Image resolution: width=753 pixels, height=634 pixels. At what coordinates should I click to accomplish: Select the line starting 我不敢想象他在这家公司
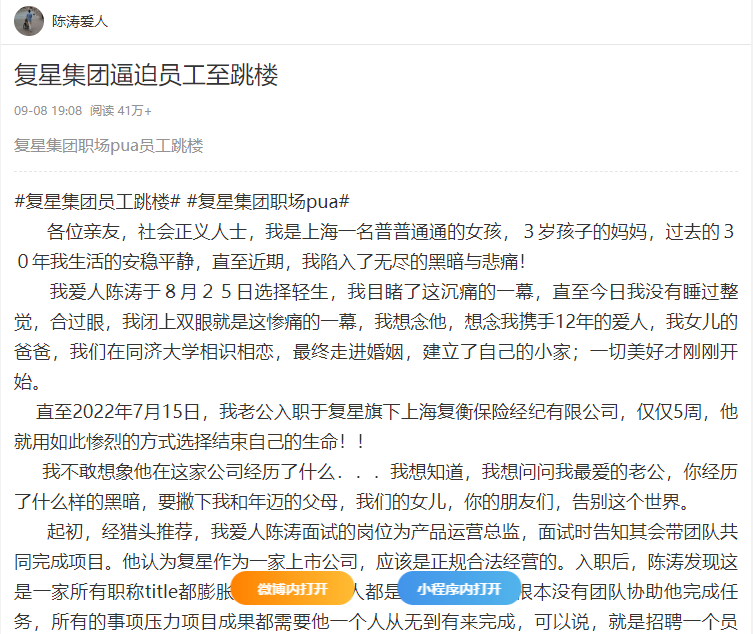click(x=390, y=472)
